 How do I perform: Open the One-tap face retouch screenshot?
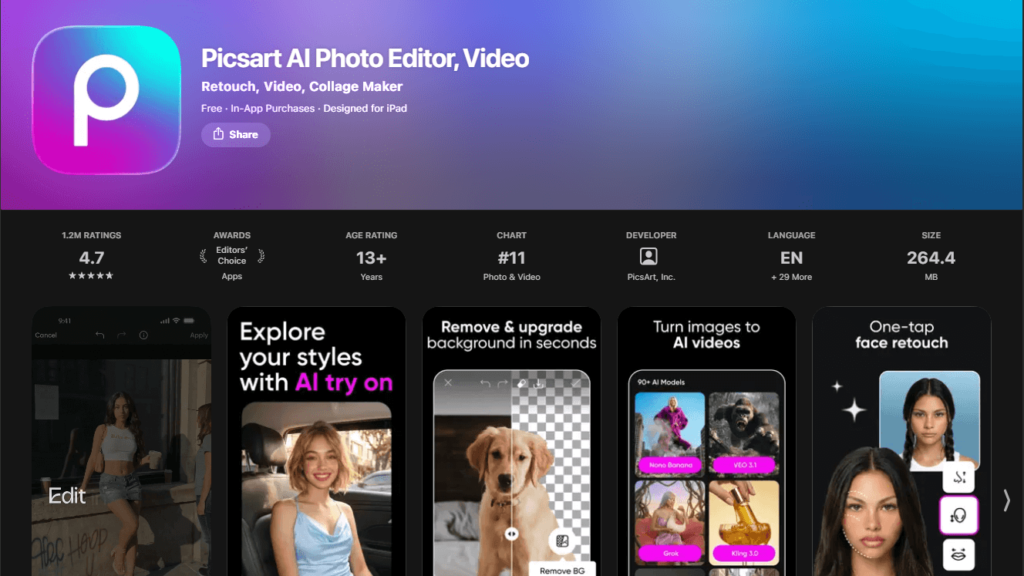(901, 441)
